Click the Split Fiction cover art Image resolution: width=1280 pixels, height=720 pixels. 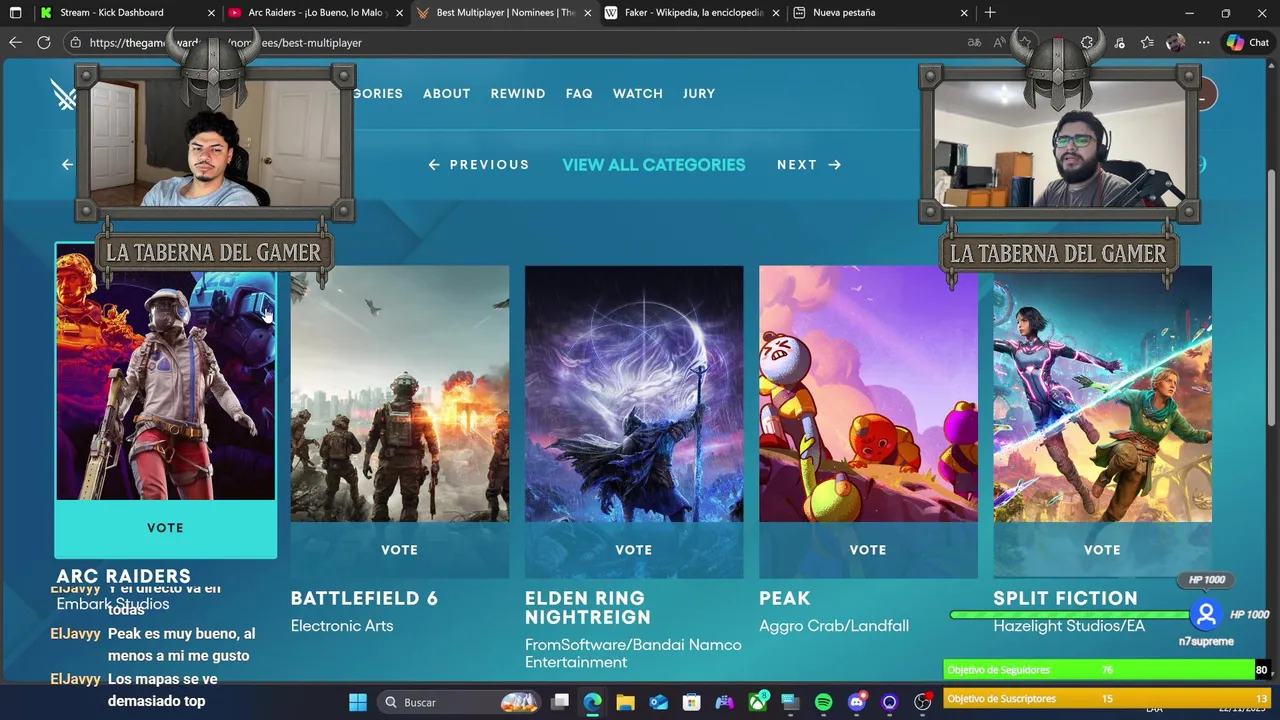click(x=1102, y=394)
